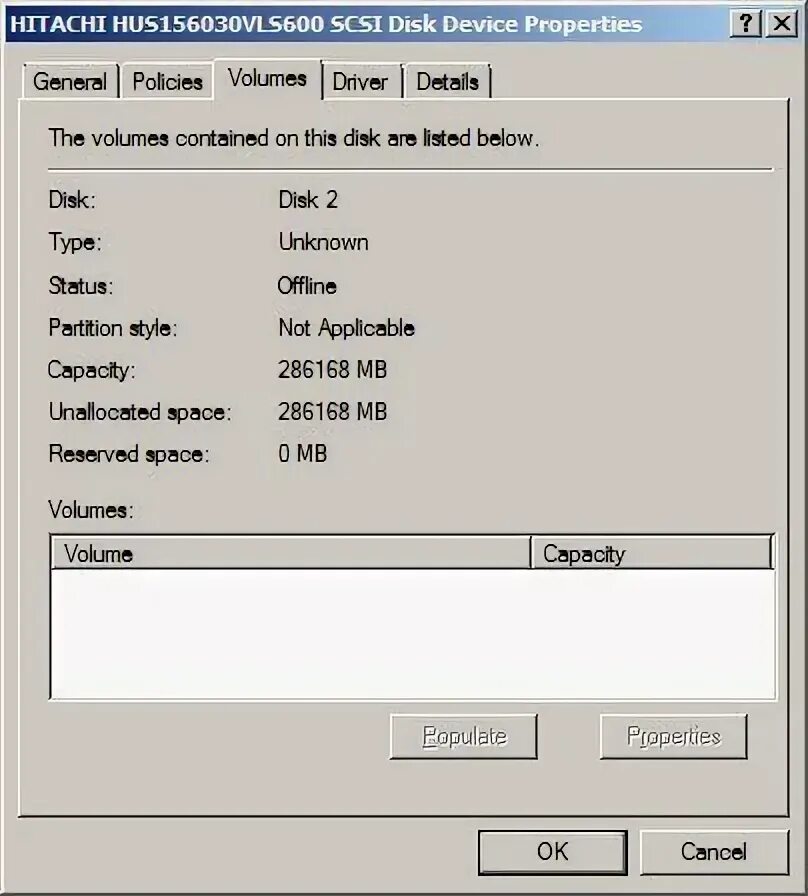The image size is (808, 896).
Task: Open the Policies tab
Action: click(x=167, y=81)
